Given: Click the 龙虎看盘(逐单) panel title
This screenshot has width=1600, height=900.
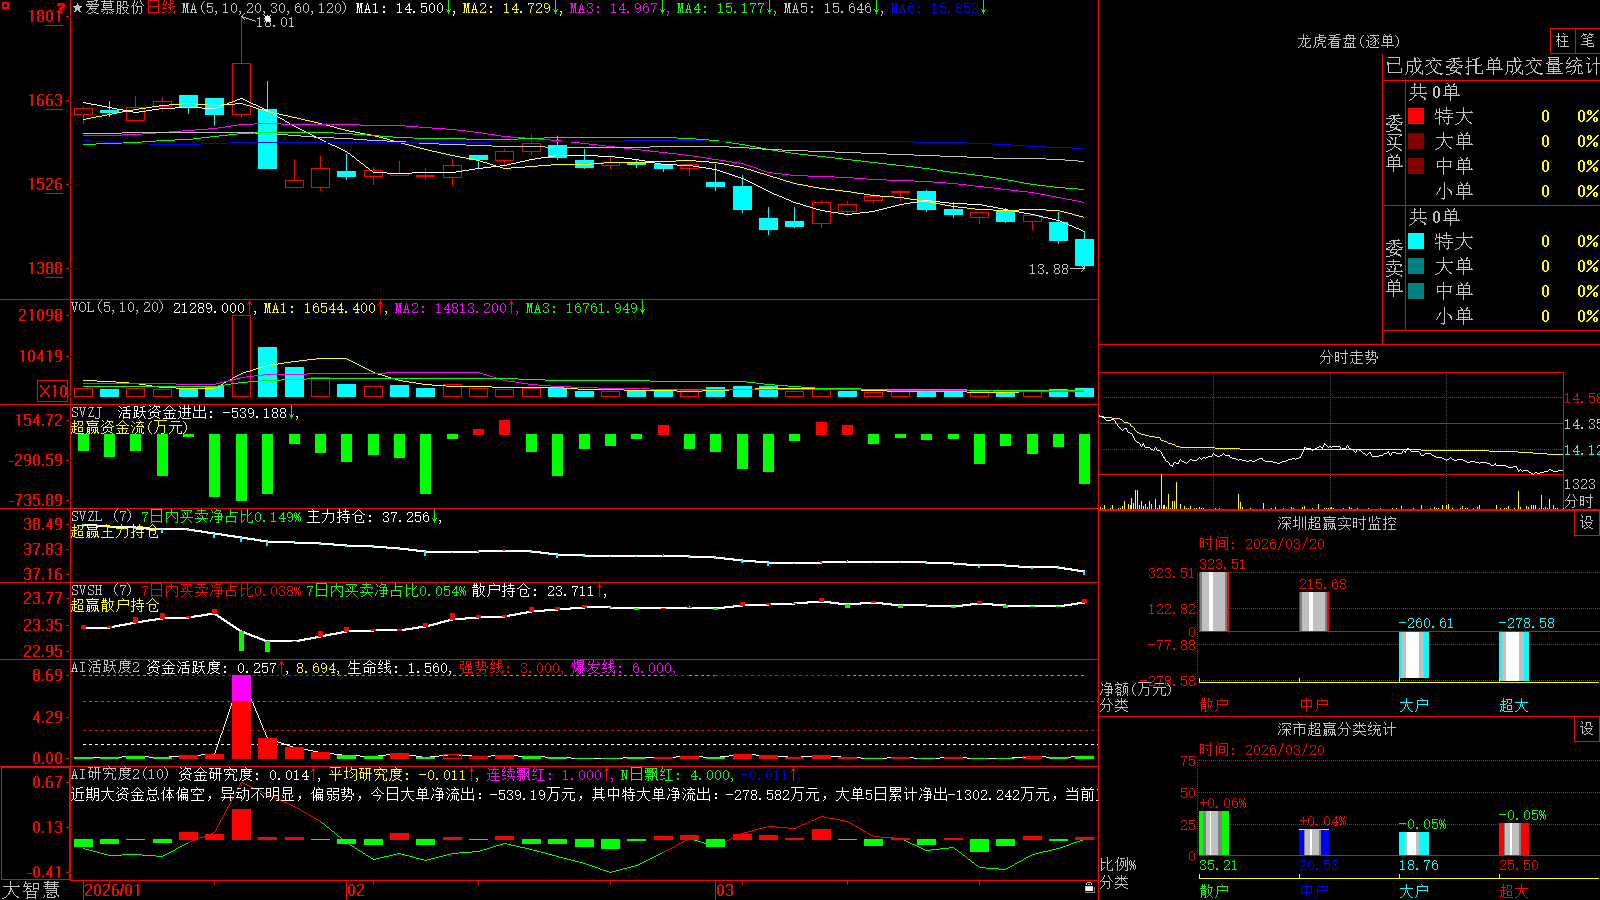Looking at the screenshot, I should tap(1349, 41).
